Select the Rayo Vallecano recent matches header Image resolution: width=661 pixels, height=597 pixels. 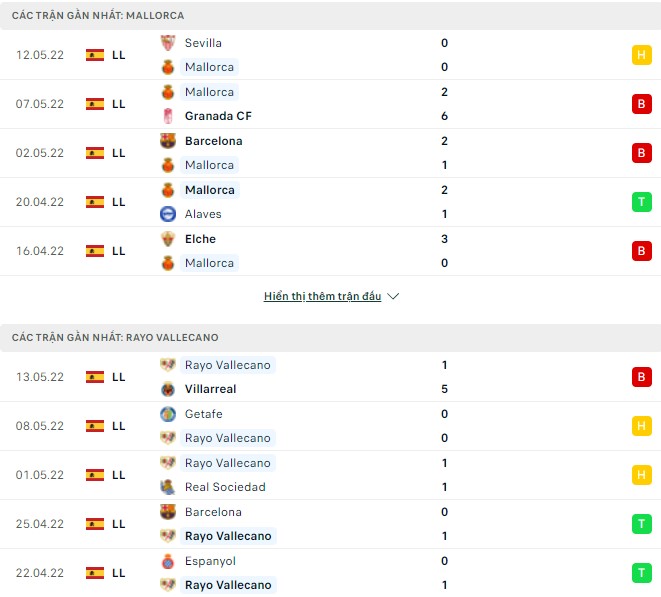coord(115,338)
